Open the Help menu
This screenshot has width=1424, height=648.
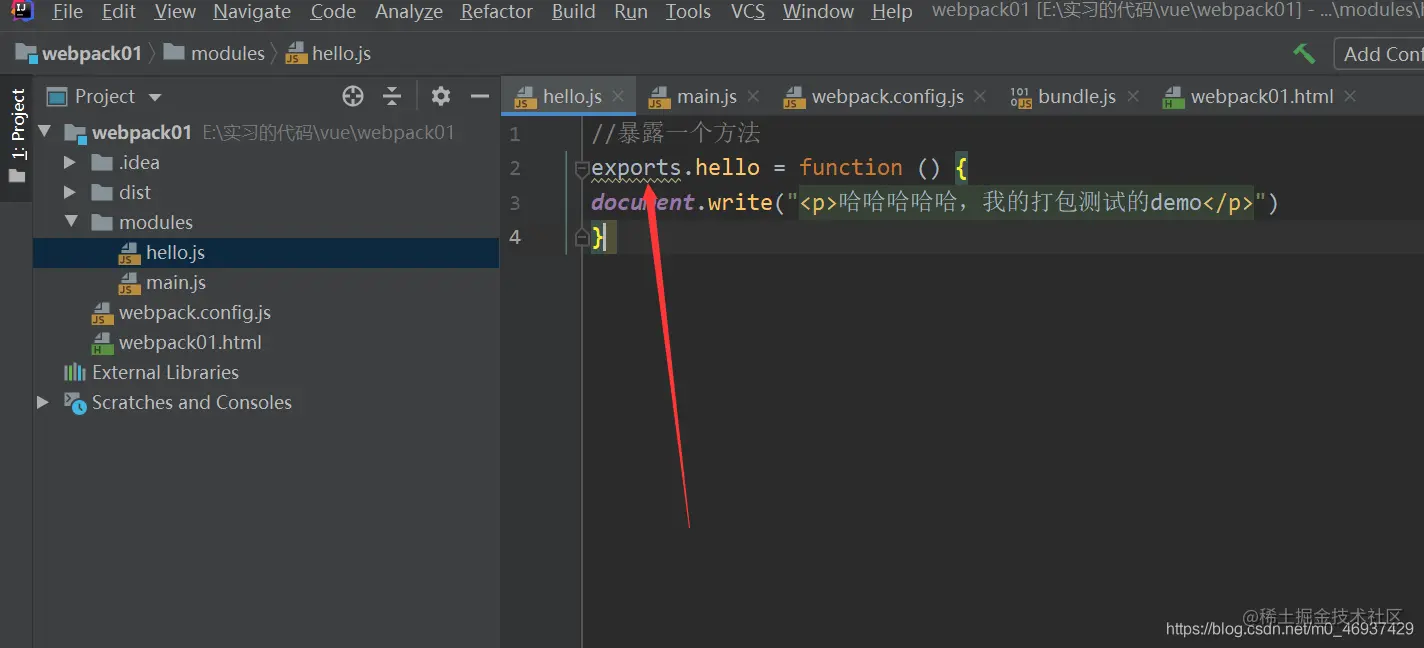tap(892, 12)
